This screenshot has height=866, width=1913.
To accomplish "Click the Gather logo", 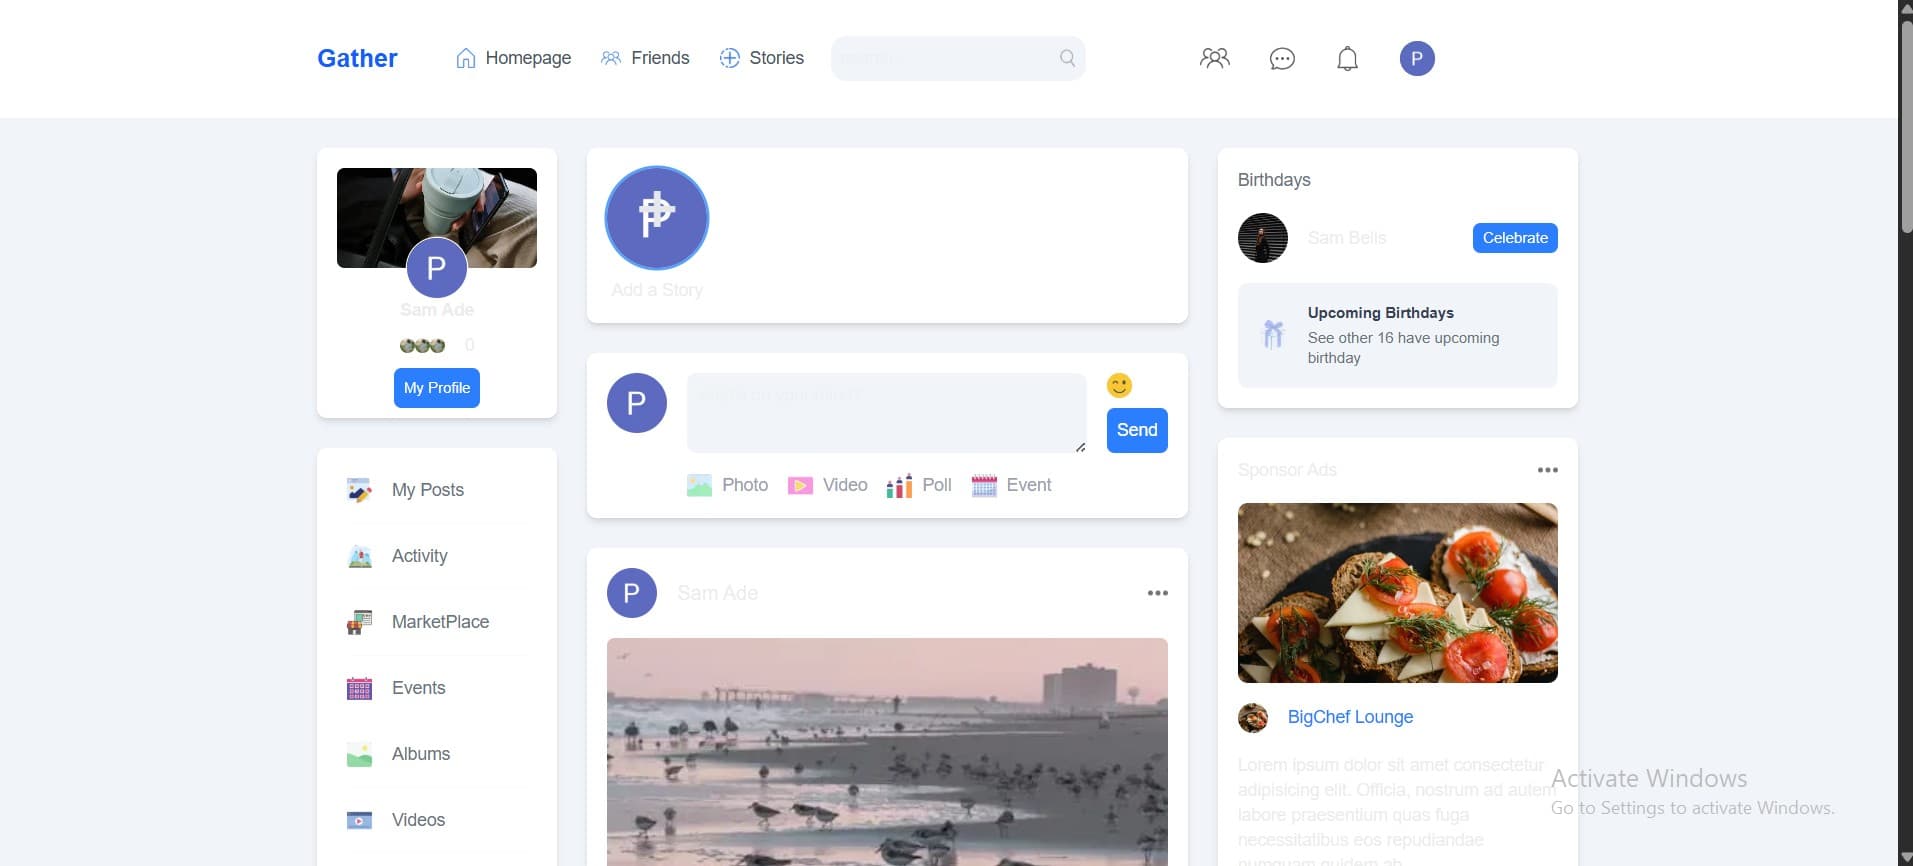I will coord(357,58).
